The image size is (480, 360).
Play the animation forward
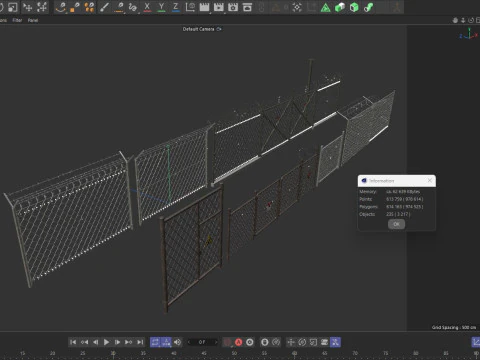click(106, 342)
